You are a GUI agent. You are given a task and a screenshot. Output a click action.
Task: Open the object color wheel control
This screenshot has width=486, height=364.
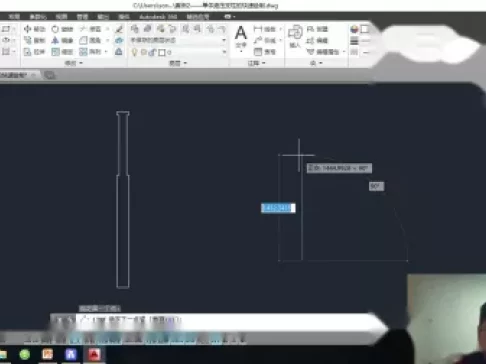[354, 29]
